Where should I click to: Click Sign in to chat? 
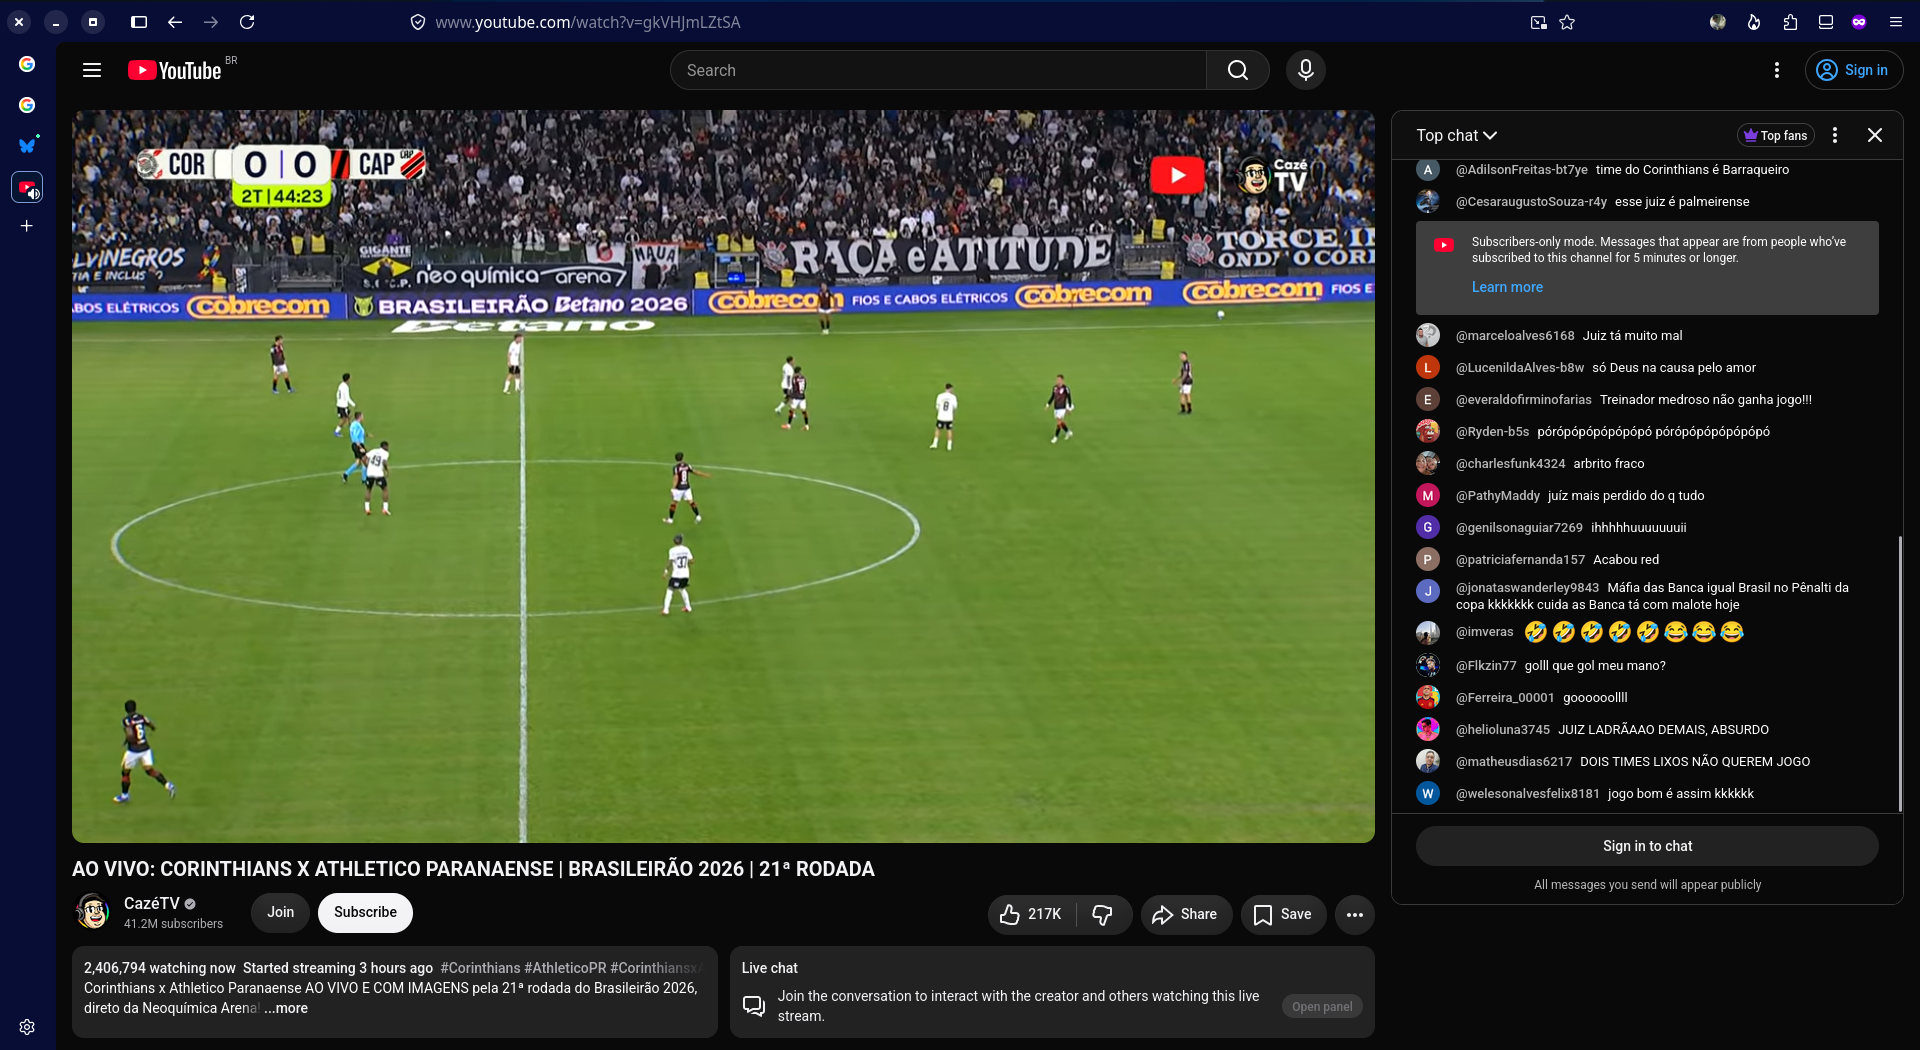pyautogui.click(x=1647, y=846)
